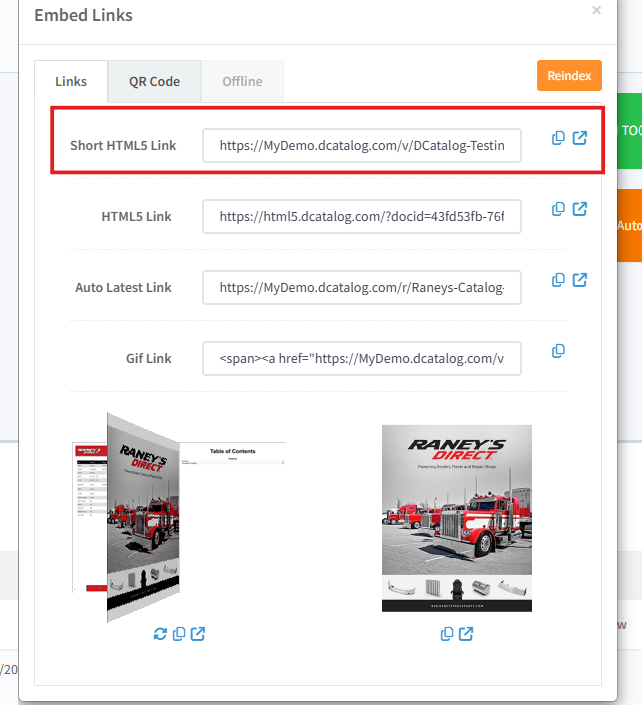
Task: Copy link under the flipbook gif preview
Action: click(x=179, y=634)
